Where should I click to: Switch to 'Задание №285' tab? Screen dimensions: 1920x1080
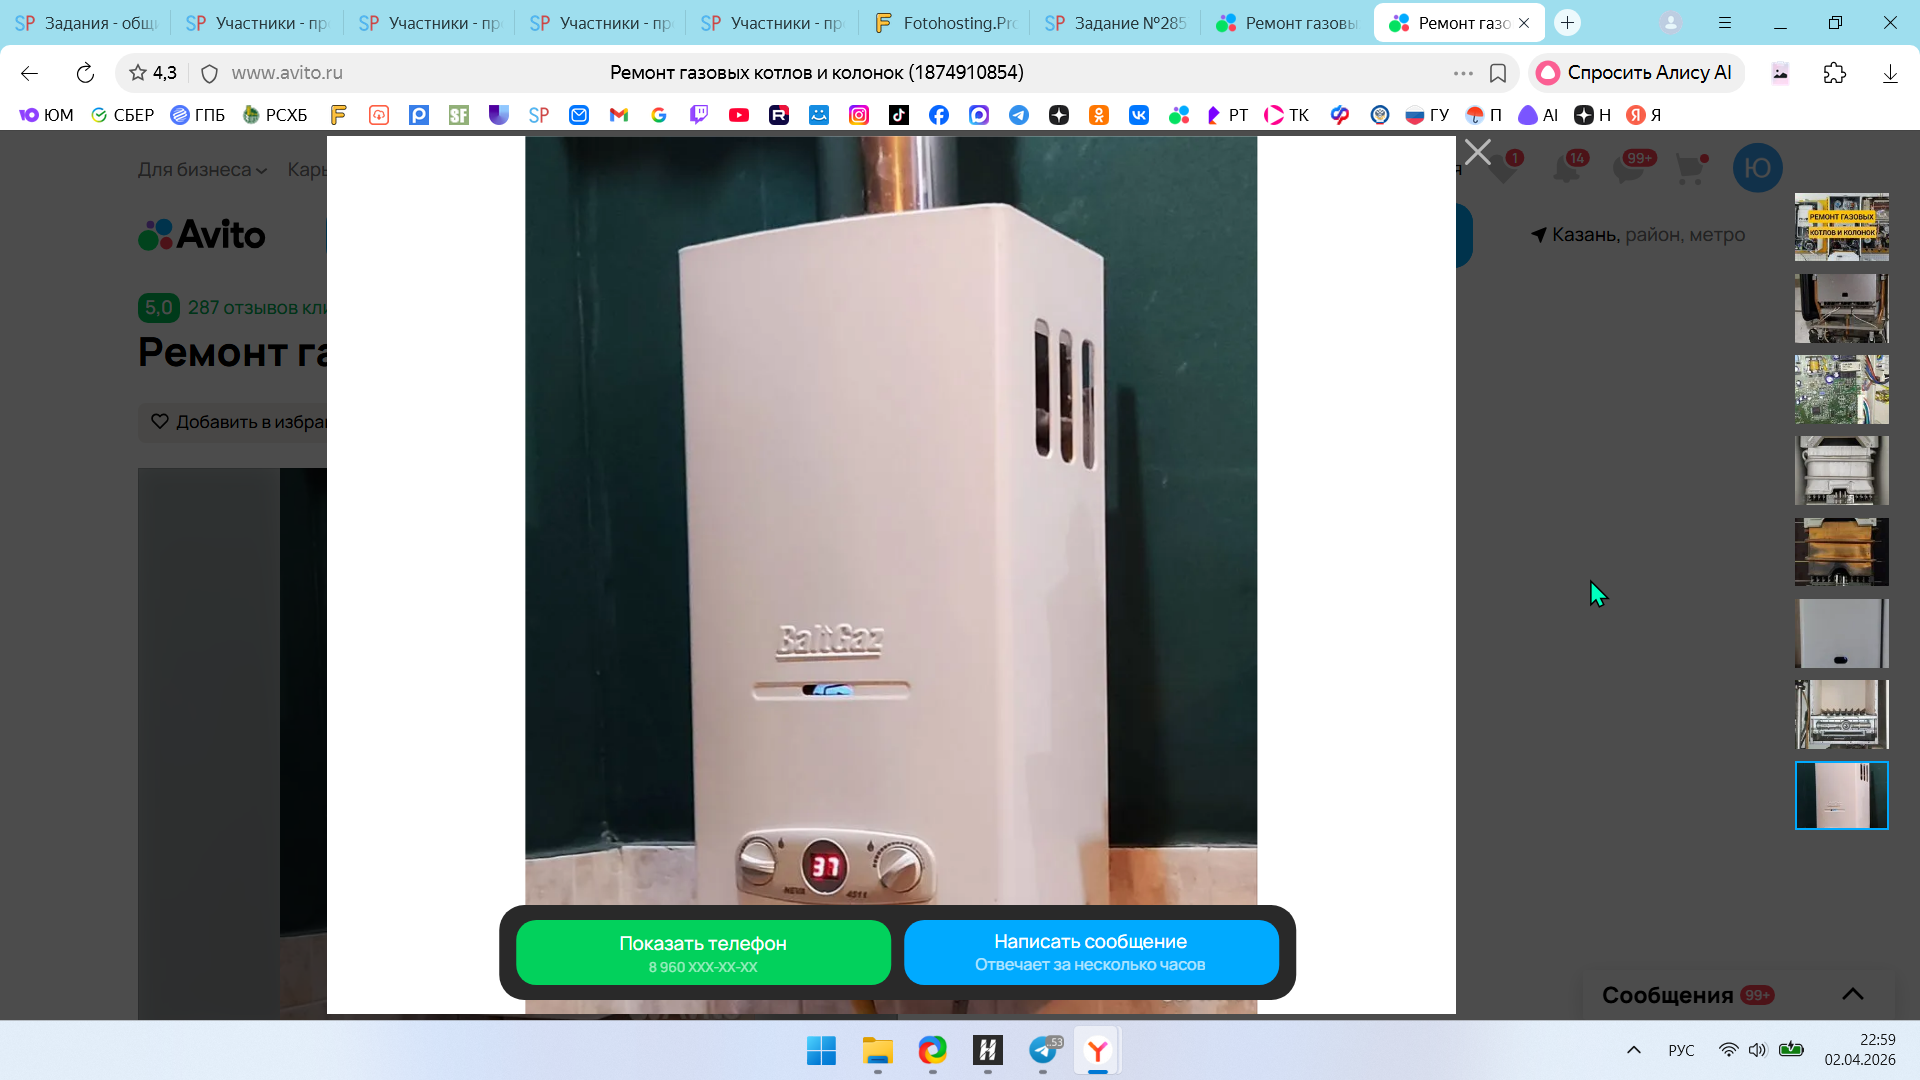[1116, 23]
